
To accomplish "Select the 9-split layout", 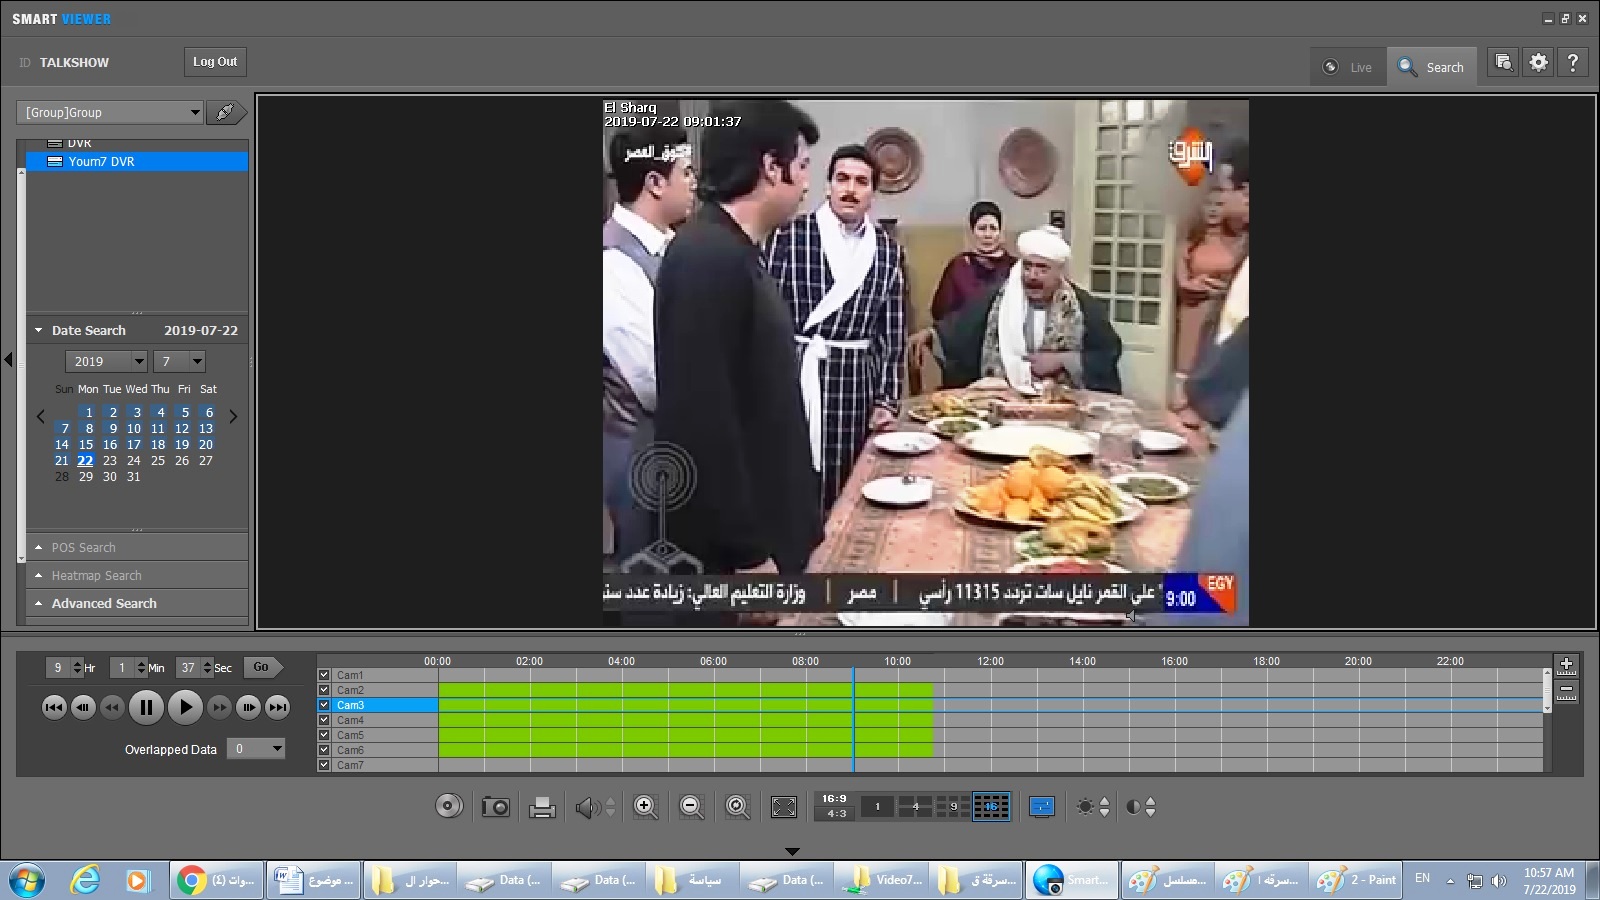I will click(953, 806).
